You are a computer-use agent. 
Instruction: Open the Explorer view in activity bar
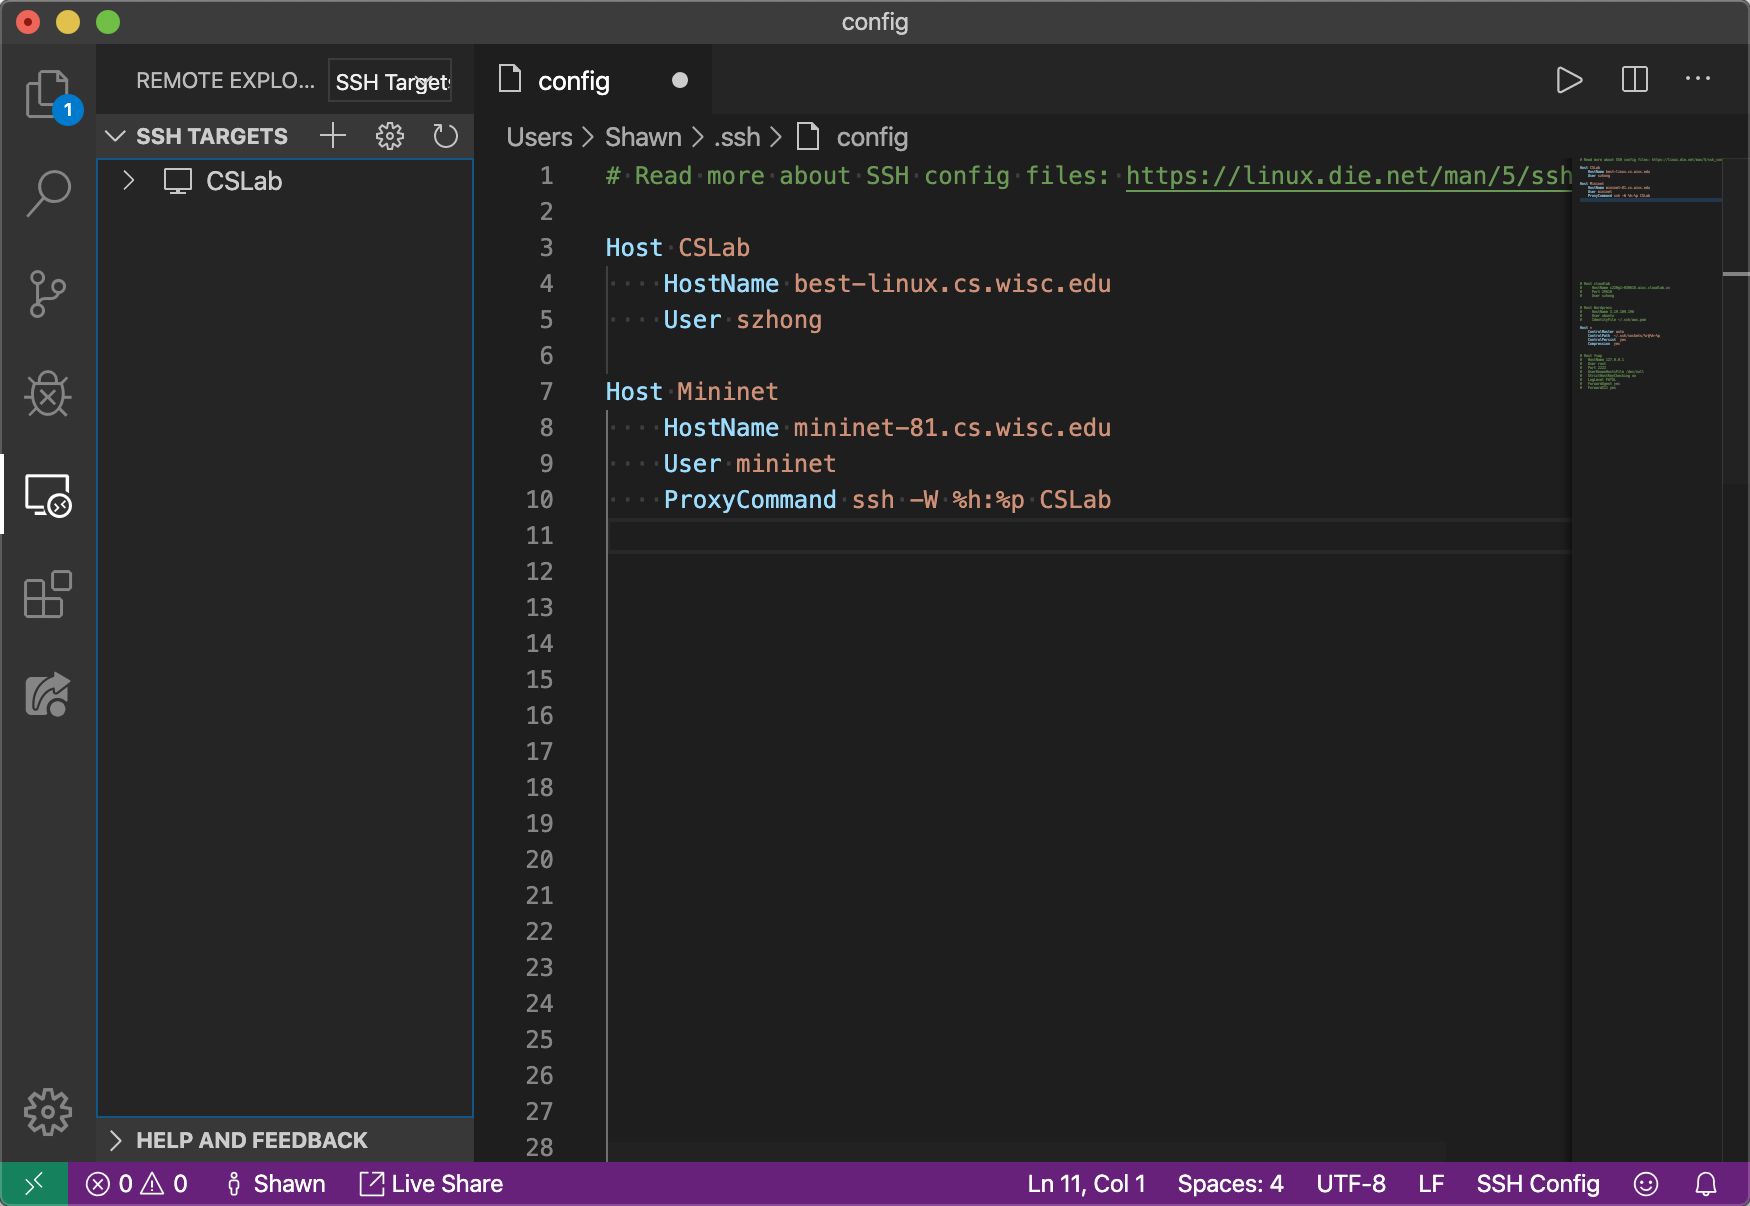coord(47,94)
